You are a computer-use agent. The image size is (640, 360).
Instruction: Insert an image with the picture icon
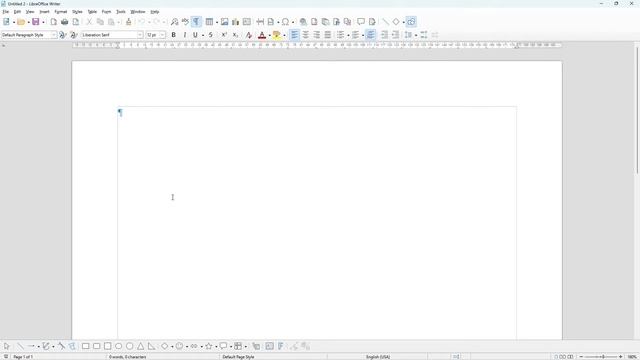[x=224, y=22]
